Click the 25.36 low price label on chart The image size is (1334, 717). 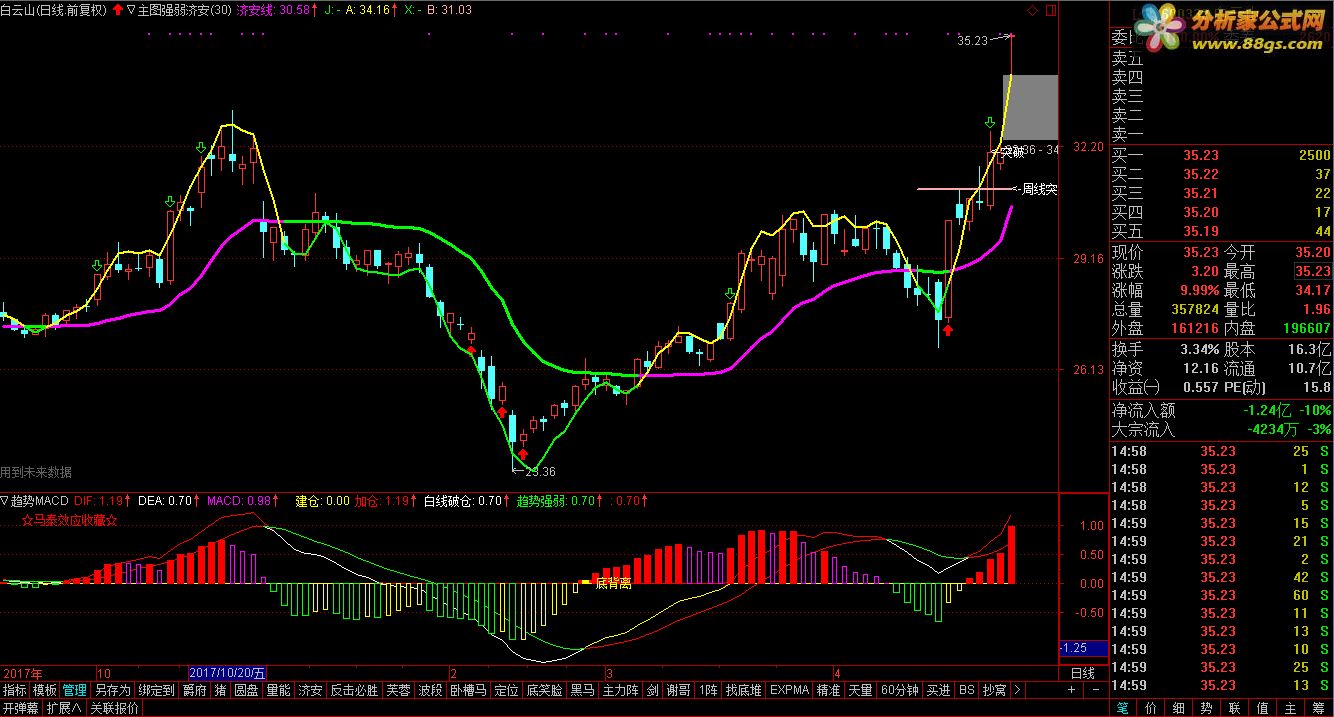click(x=540, y=472)
